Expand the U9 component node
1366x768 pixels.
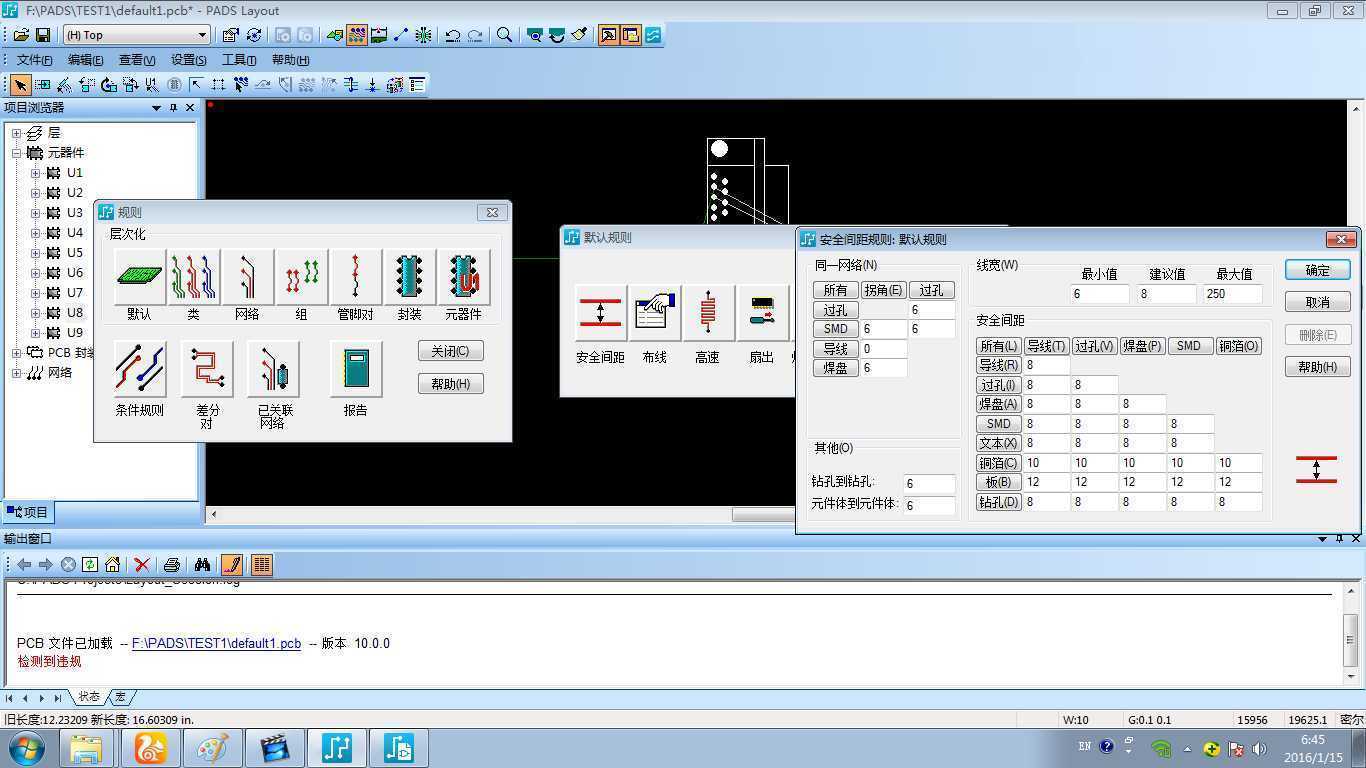click(x=35, y=333)
